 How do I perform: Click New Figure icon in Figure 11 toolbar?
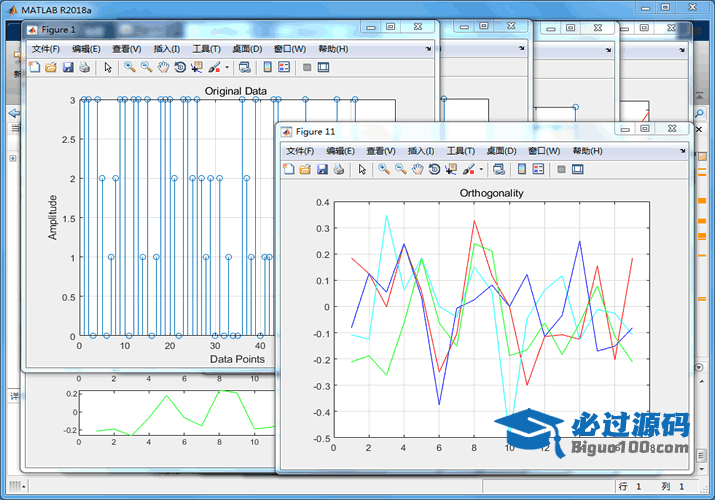point(289,170)
